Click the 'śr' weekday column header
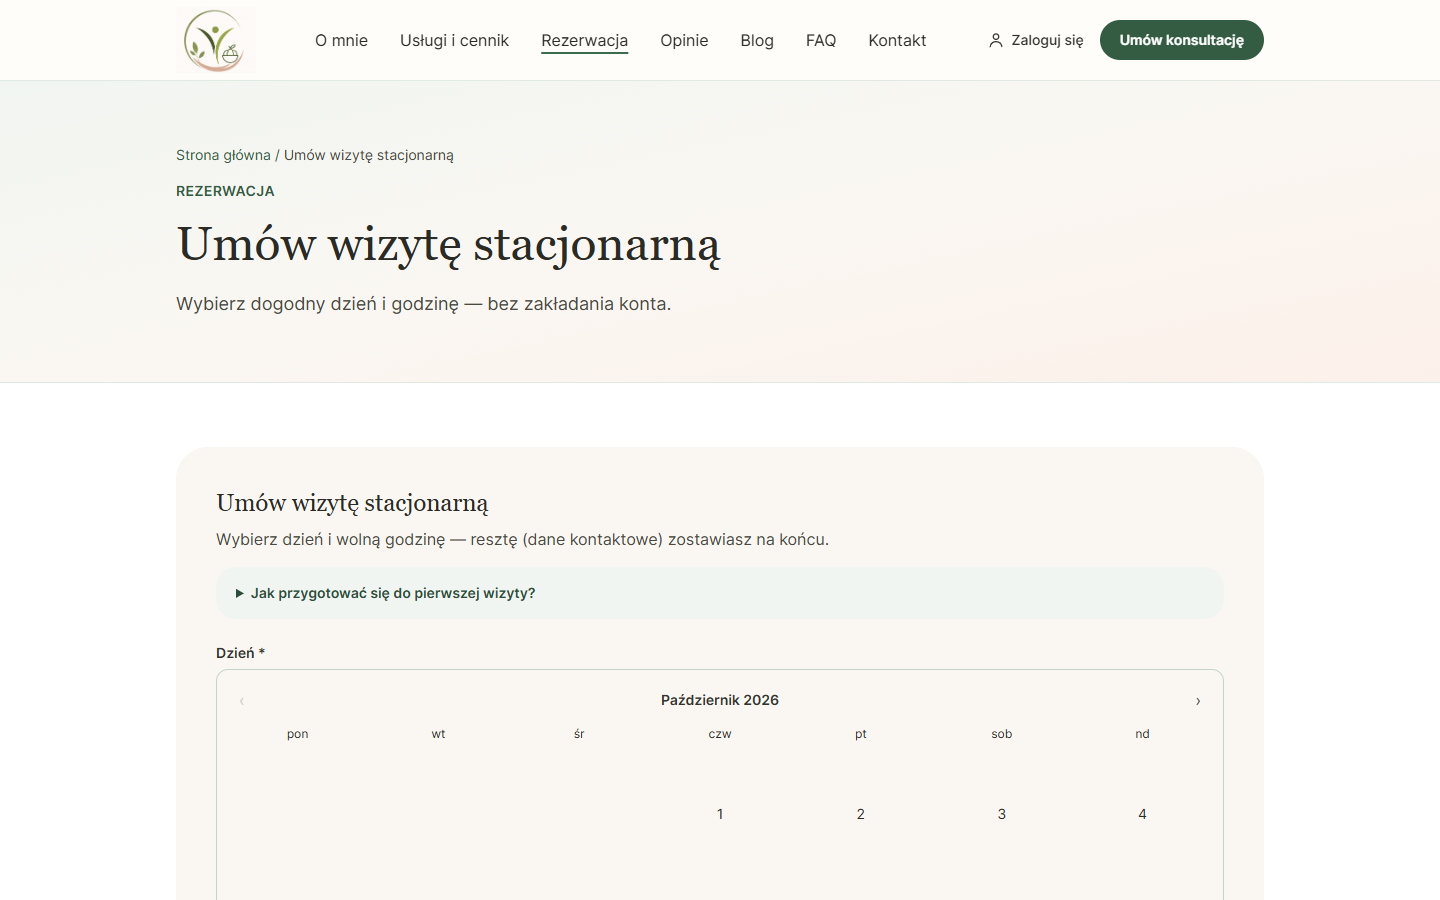 pyautogui.click(x=579, y=734)
